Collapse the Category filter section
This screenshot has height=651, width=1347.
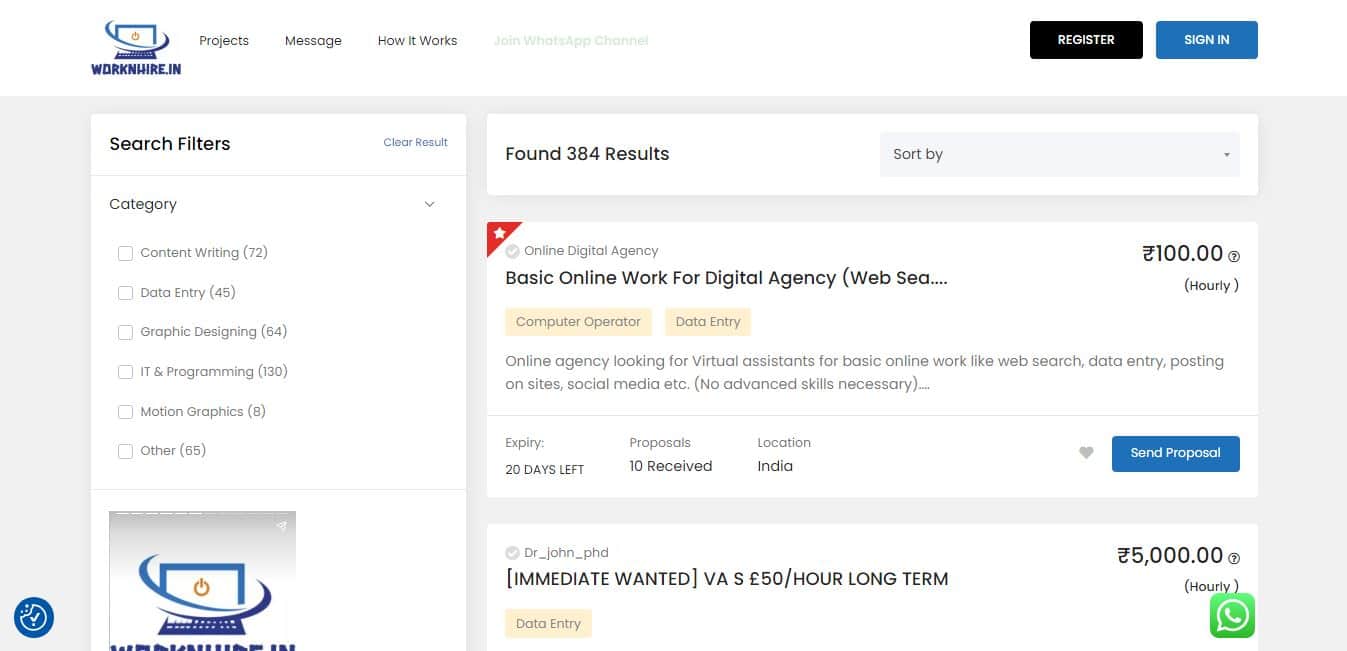click(429, 204)
